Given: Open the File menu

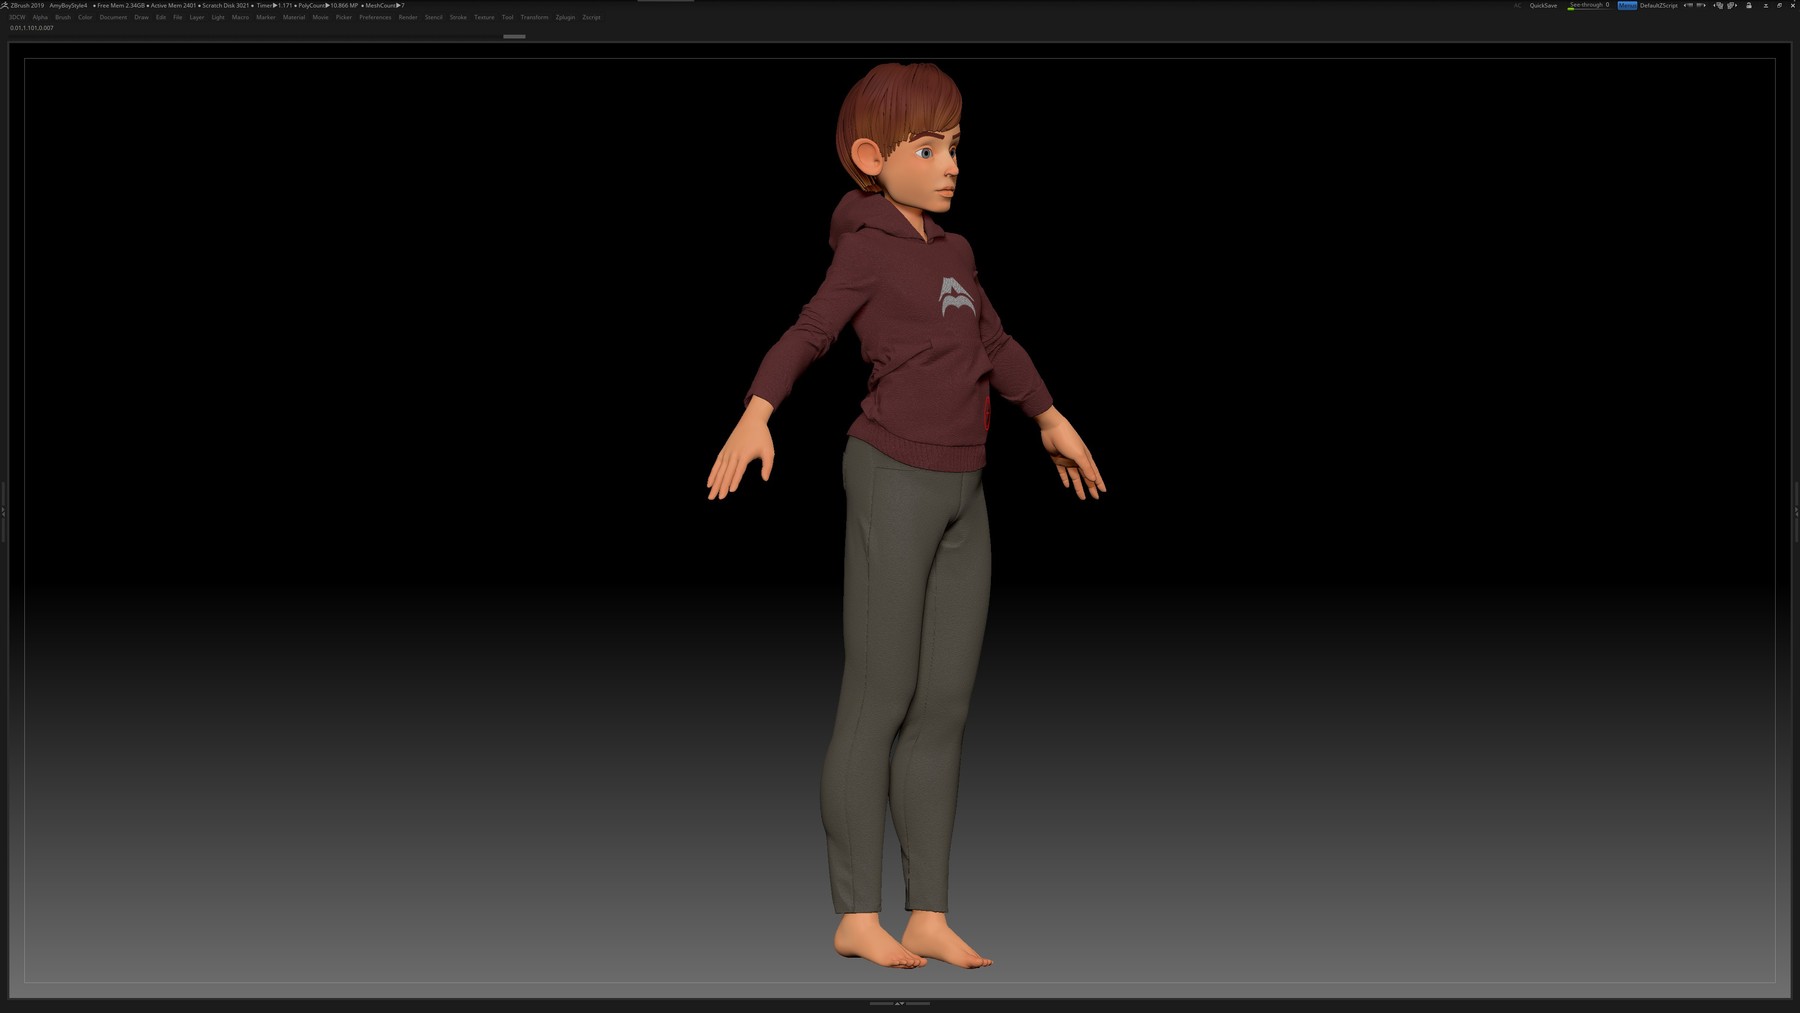Looking at the screenshot, I should click(x=178, y=17).
